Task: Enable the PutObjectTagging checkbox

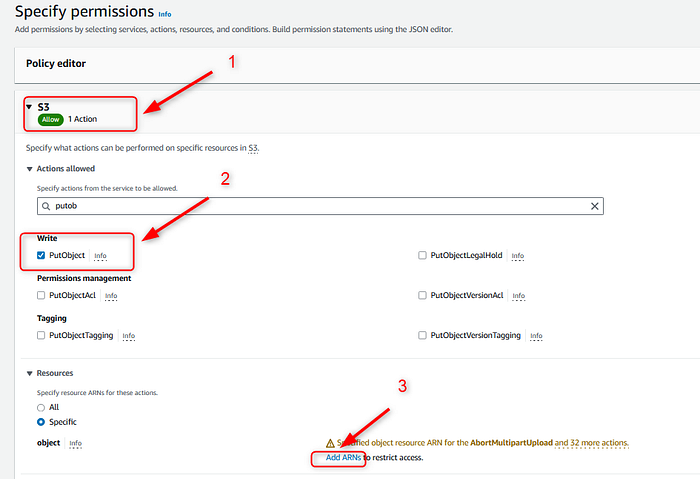Action: tap(41, 335)
